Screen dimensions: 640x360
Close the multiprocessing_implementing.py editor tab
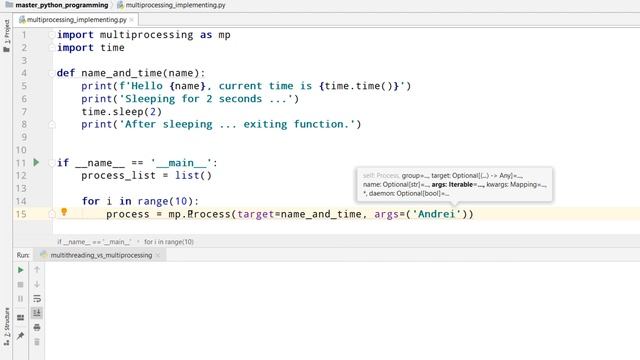point(131,20)
